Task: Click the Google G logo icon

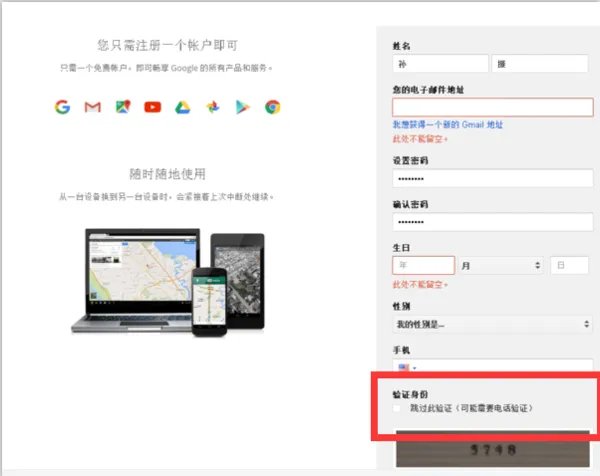Action: (x=62, y=107)
